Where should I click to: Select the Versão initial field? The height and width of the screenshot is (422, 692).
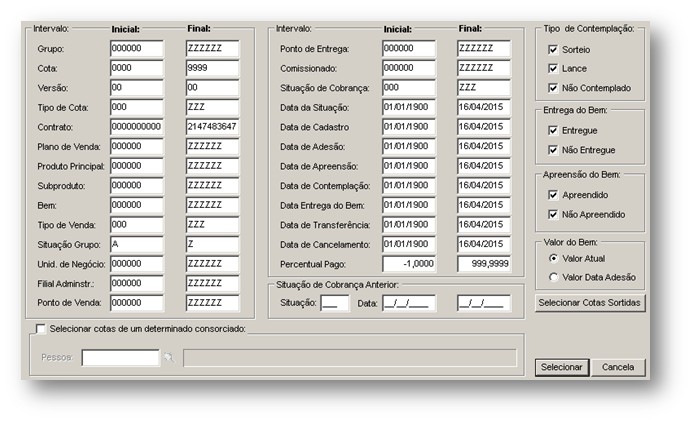point(137,88)
